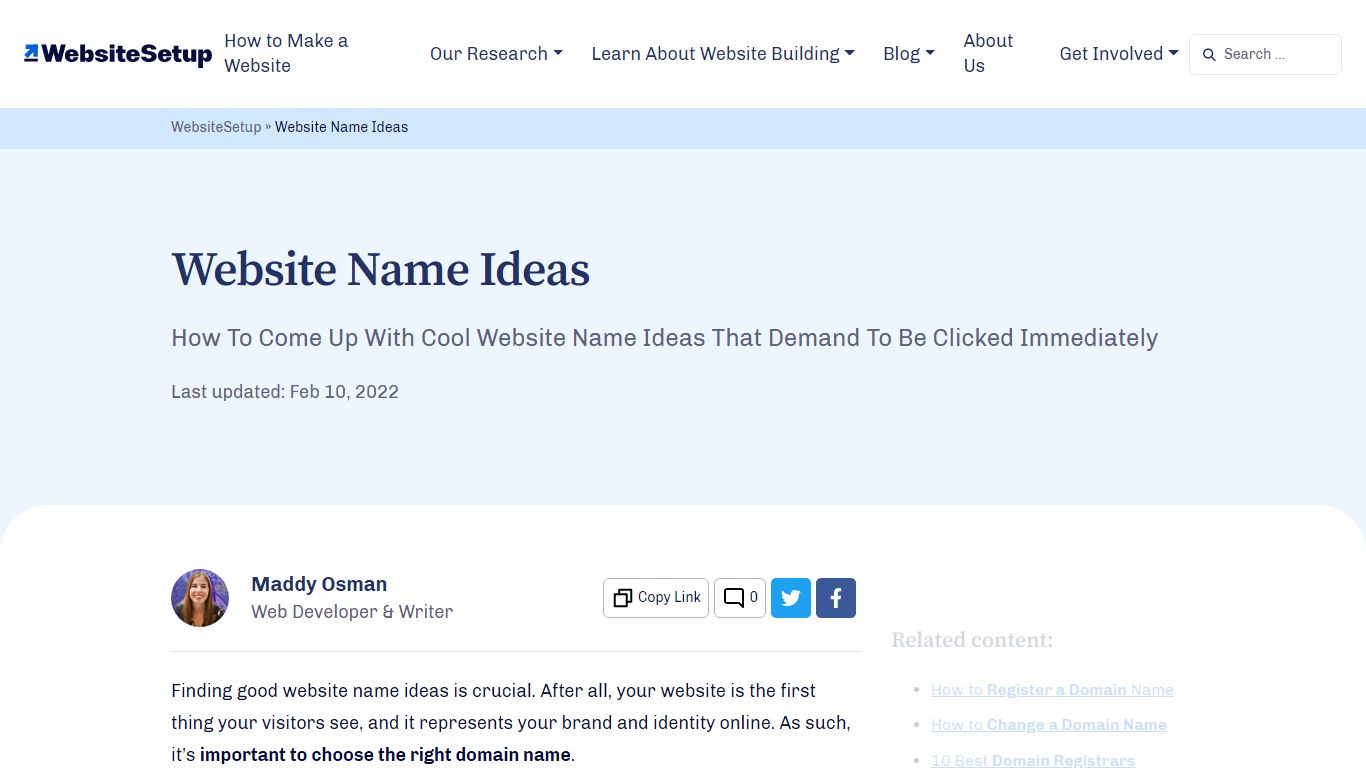Open the Blog dropdown
The height and width of the screenshot is (768, 1366).
point(906,54)
